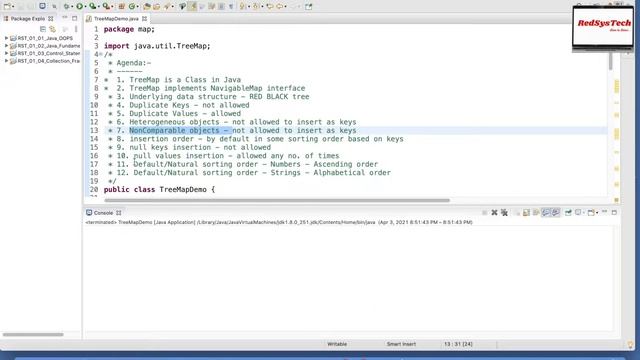Click the Open Task folder icon
This screenshot has height=360, width=640.
pyautogui.click(x=157, y=6)
